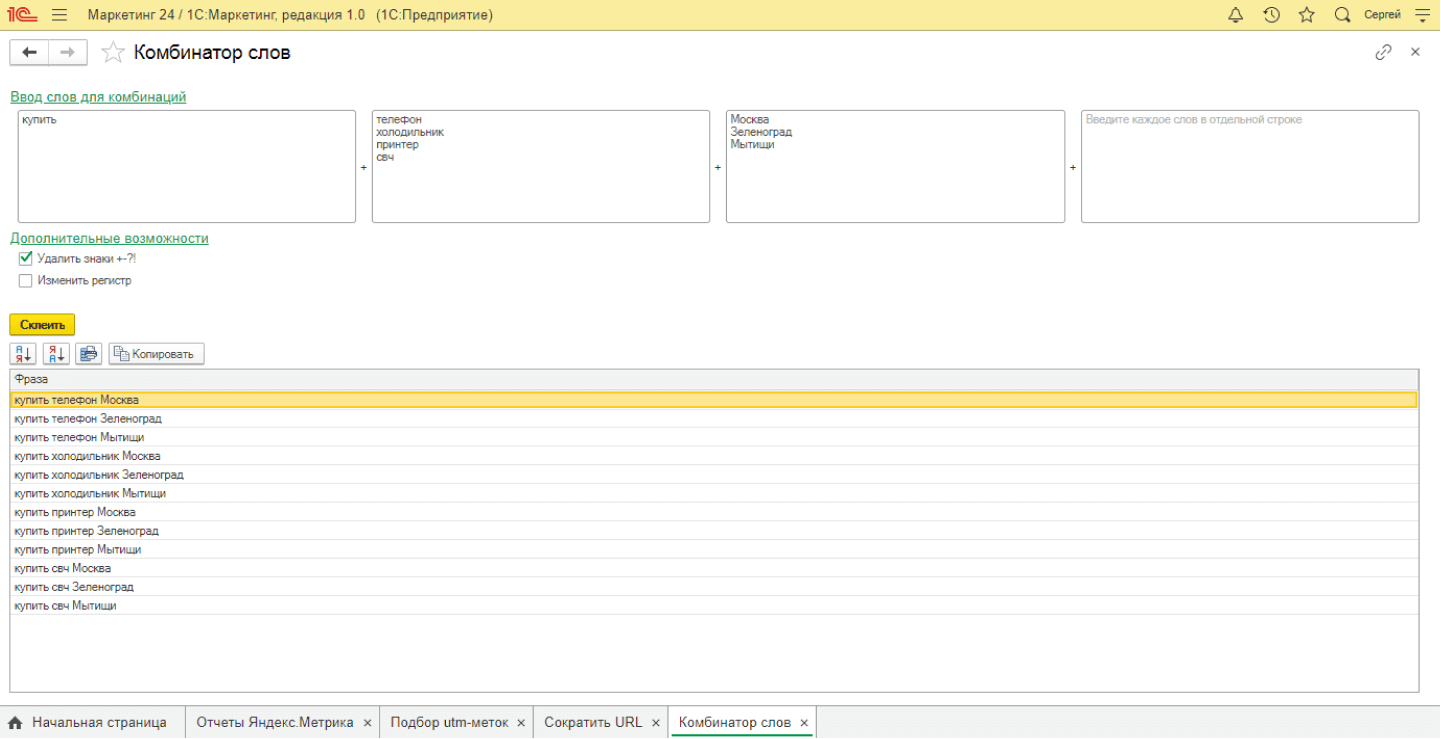Switch to Отчеты Яндекс.Метрика tab

274,722
